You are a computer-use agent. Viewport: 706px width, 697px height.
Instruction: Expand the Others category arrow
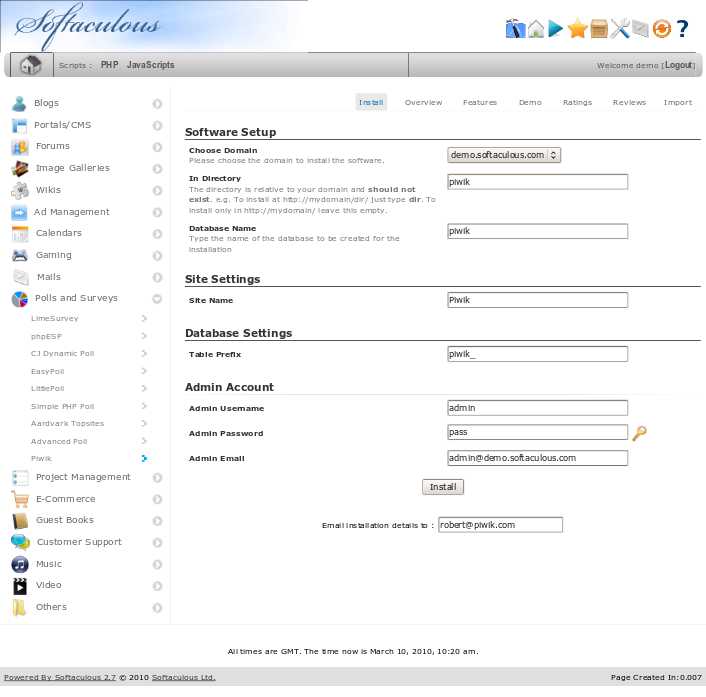point(157,608)
